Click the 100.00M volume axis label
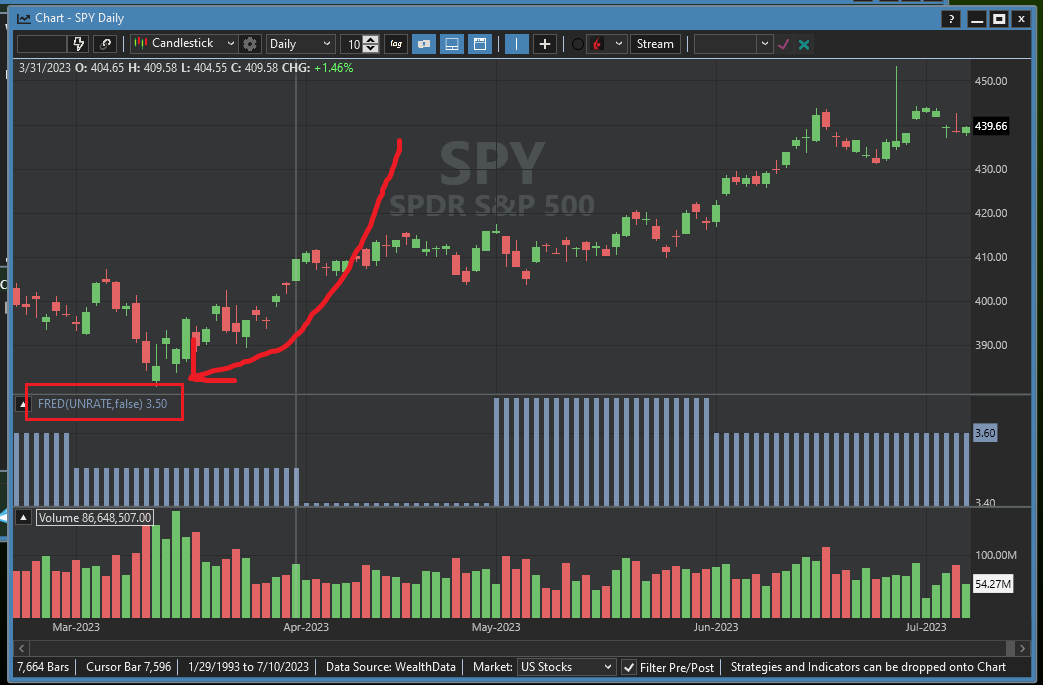This screenshot has height=685, width=1043. (996, 555)
